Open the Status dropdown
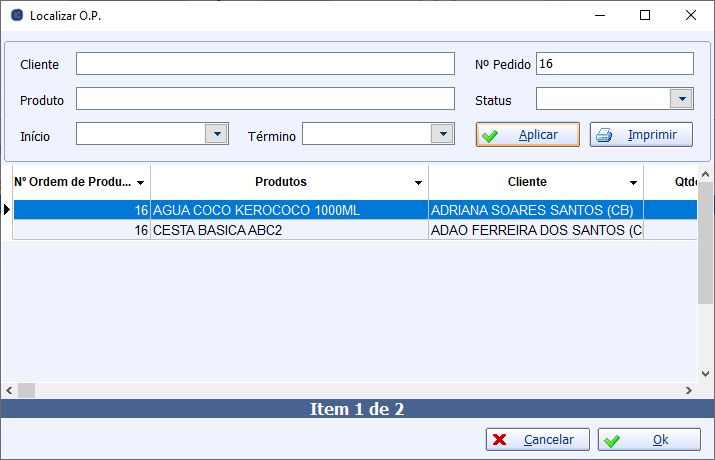715x460 pixels. click(681, 98)
